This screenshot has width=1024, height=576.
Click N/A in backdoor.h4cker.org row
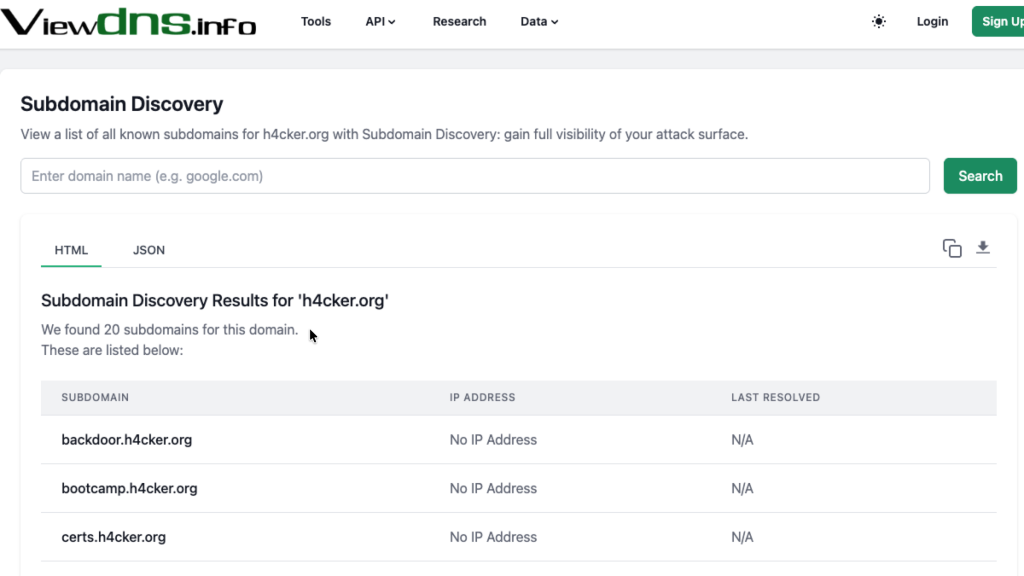coord(742,440)
